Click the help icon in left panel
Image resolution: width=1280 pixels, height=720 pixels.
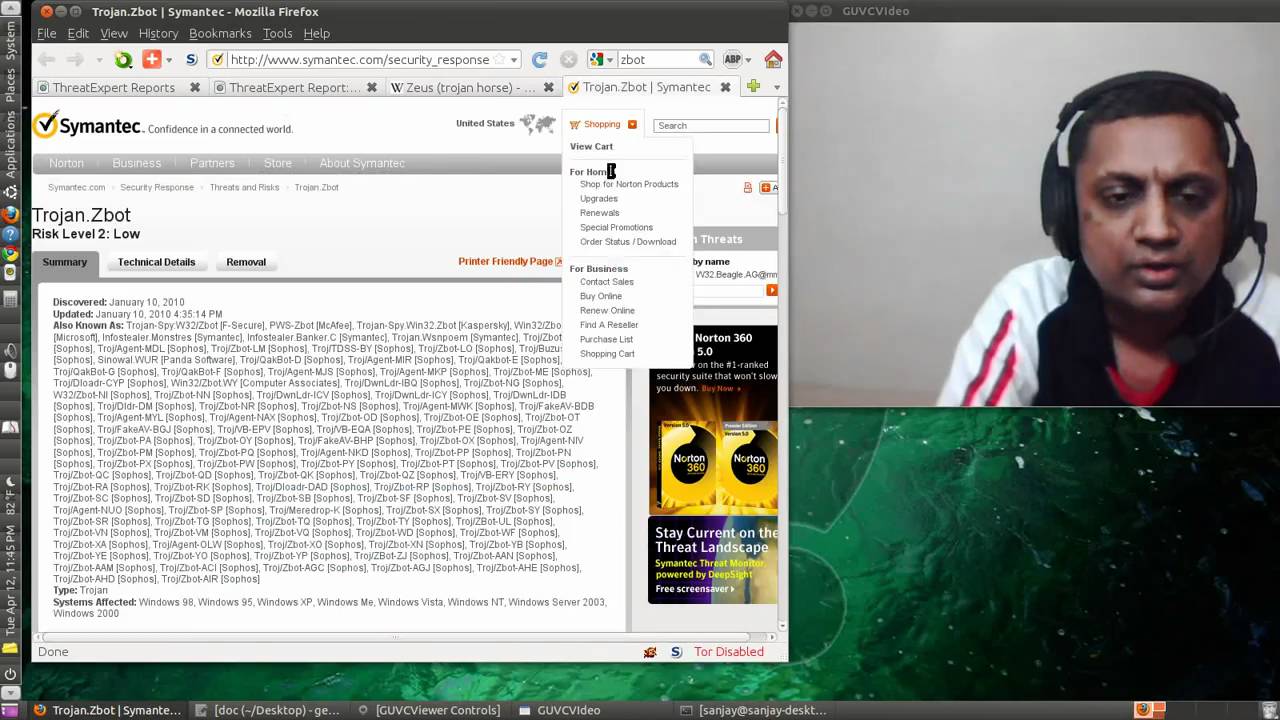10,234
